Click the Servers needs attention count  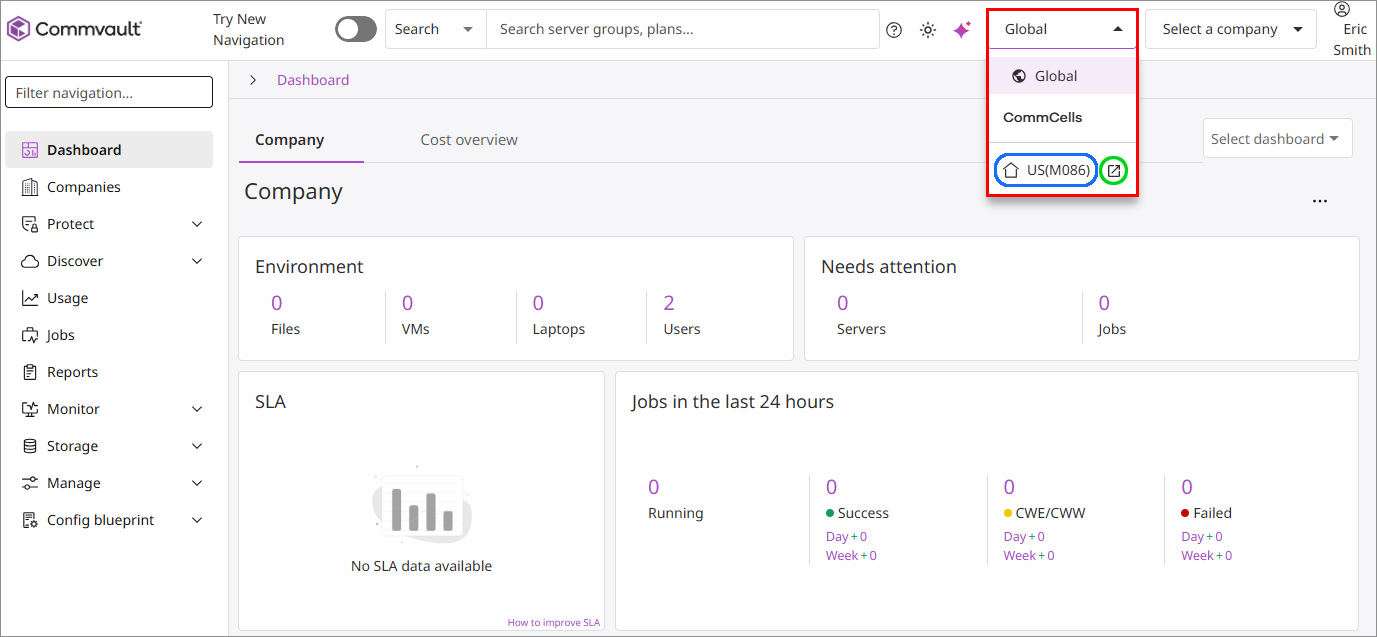click(843, 303)
